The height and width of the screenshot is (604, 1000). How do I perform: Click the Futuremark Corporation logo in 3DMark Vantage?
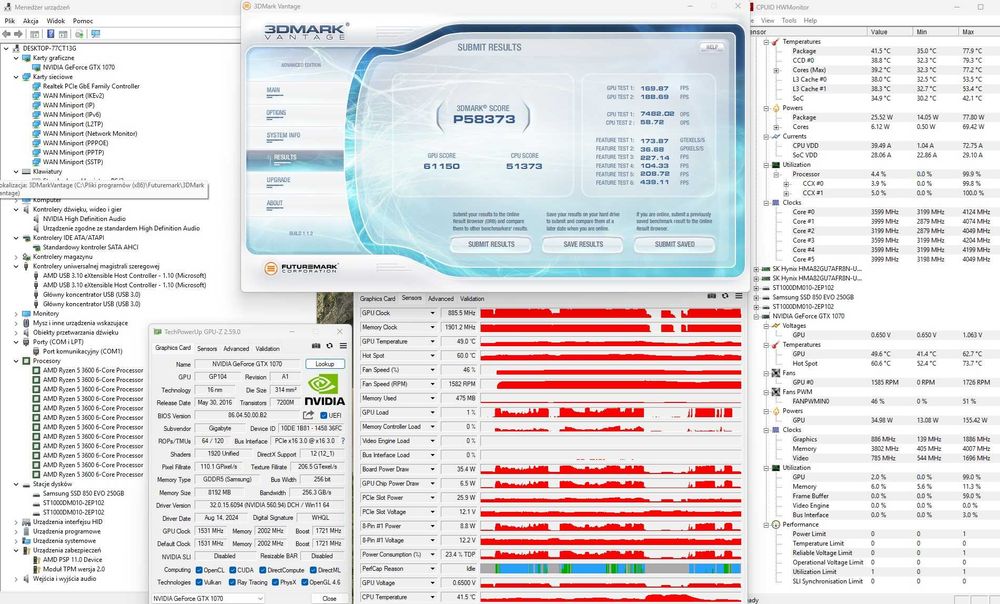coord(301,269)
